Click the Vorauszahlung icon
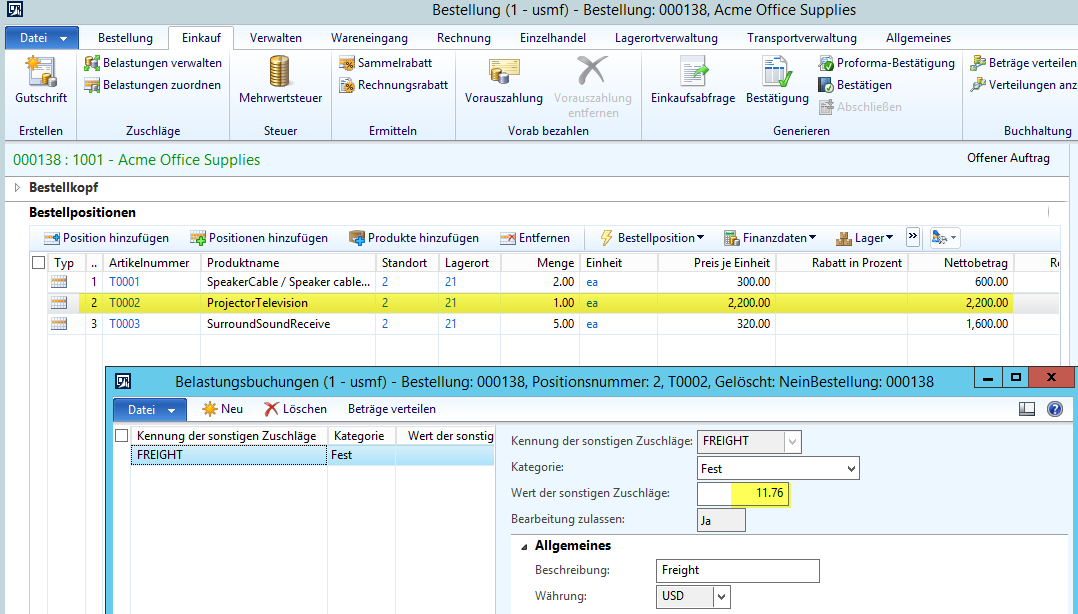Image resolution: width=1078 pixels, height=614 pixels. pyautogui.click(x=503, y=80)
